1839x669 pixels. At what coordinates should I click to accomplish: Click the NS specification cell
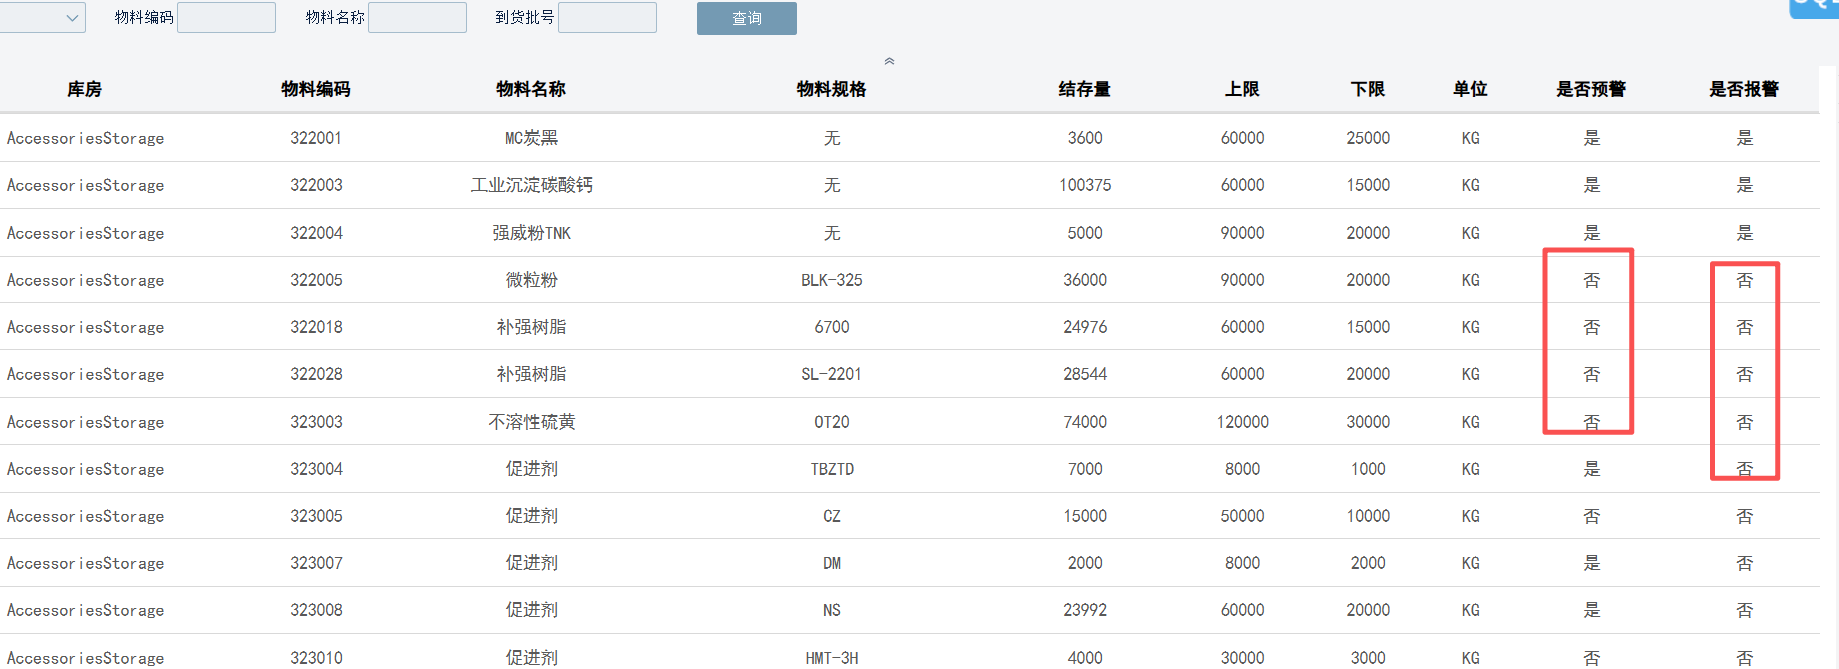(831, 610)
